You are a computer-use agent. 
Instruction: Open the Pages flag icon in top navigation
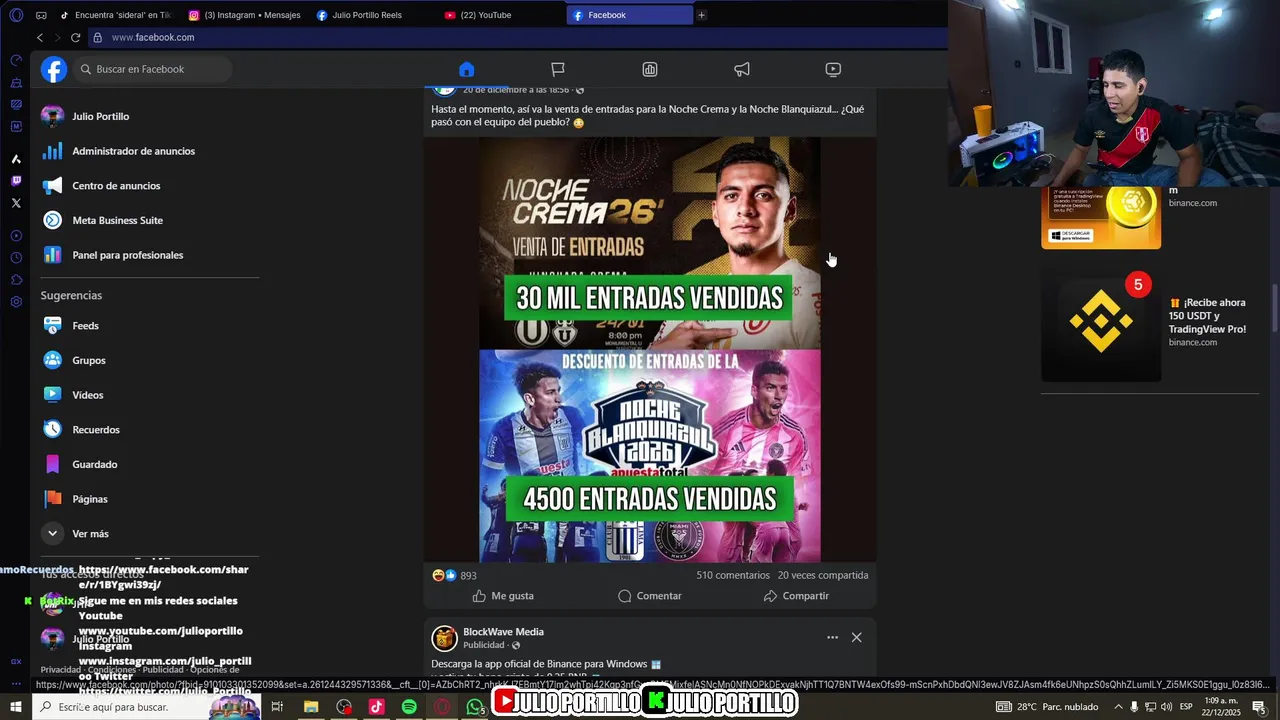click(x=558, y=69)
